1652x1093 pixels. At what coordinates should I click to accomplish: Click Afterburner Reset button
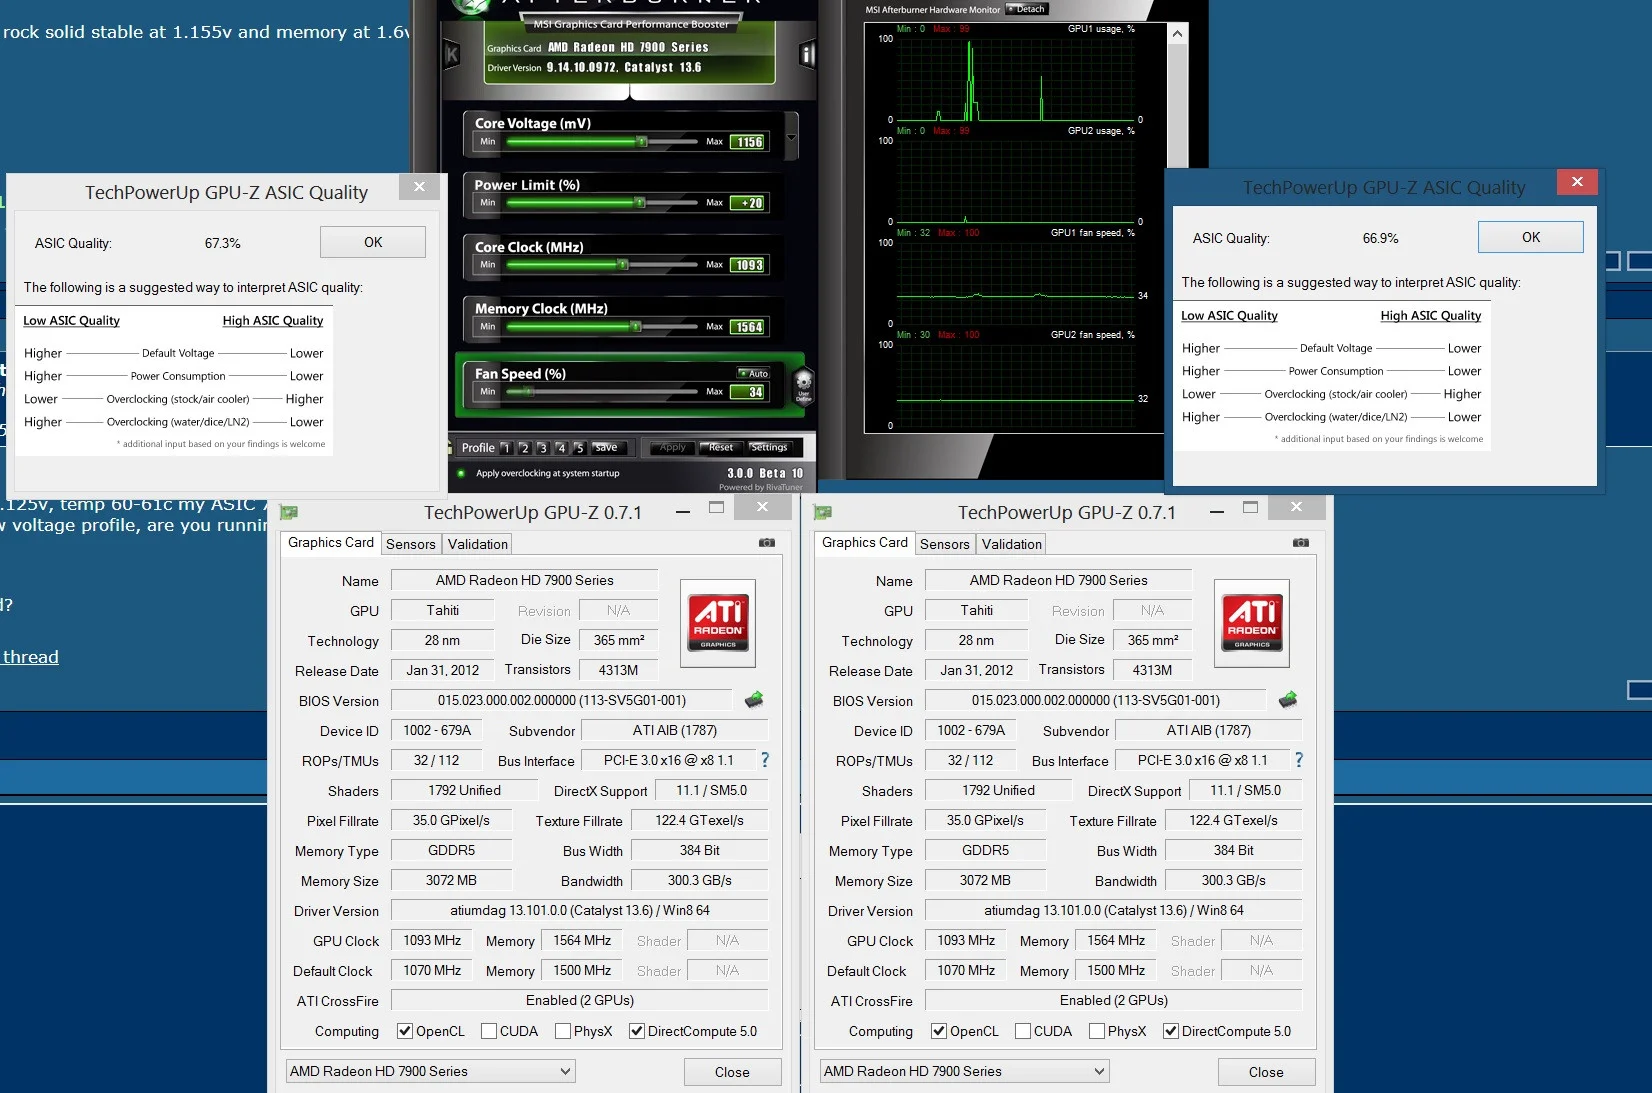pos(720,447)
